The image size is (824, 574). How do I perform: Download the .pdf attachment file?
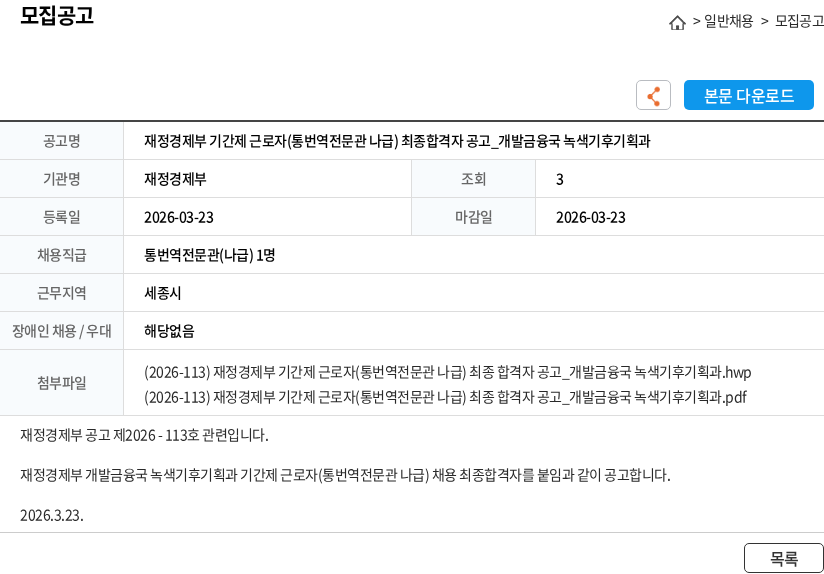click(445, 397)
